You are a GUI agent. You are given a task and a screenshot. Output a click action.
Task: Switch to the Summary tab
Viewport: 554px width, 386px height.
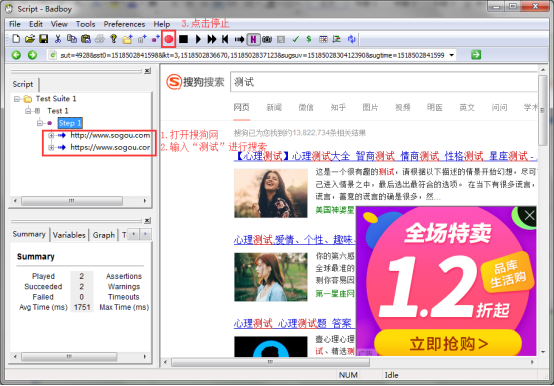click(x=29, y=234)
